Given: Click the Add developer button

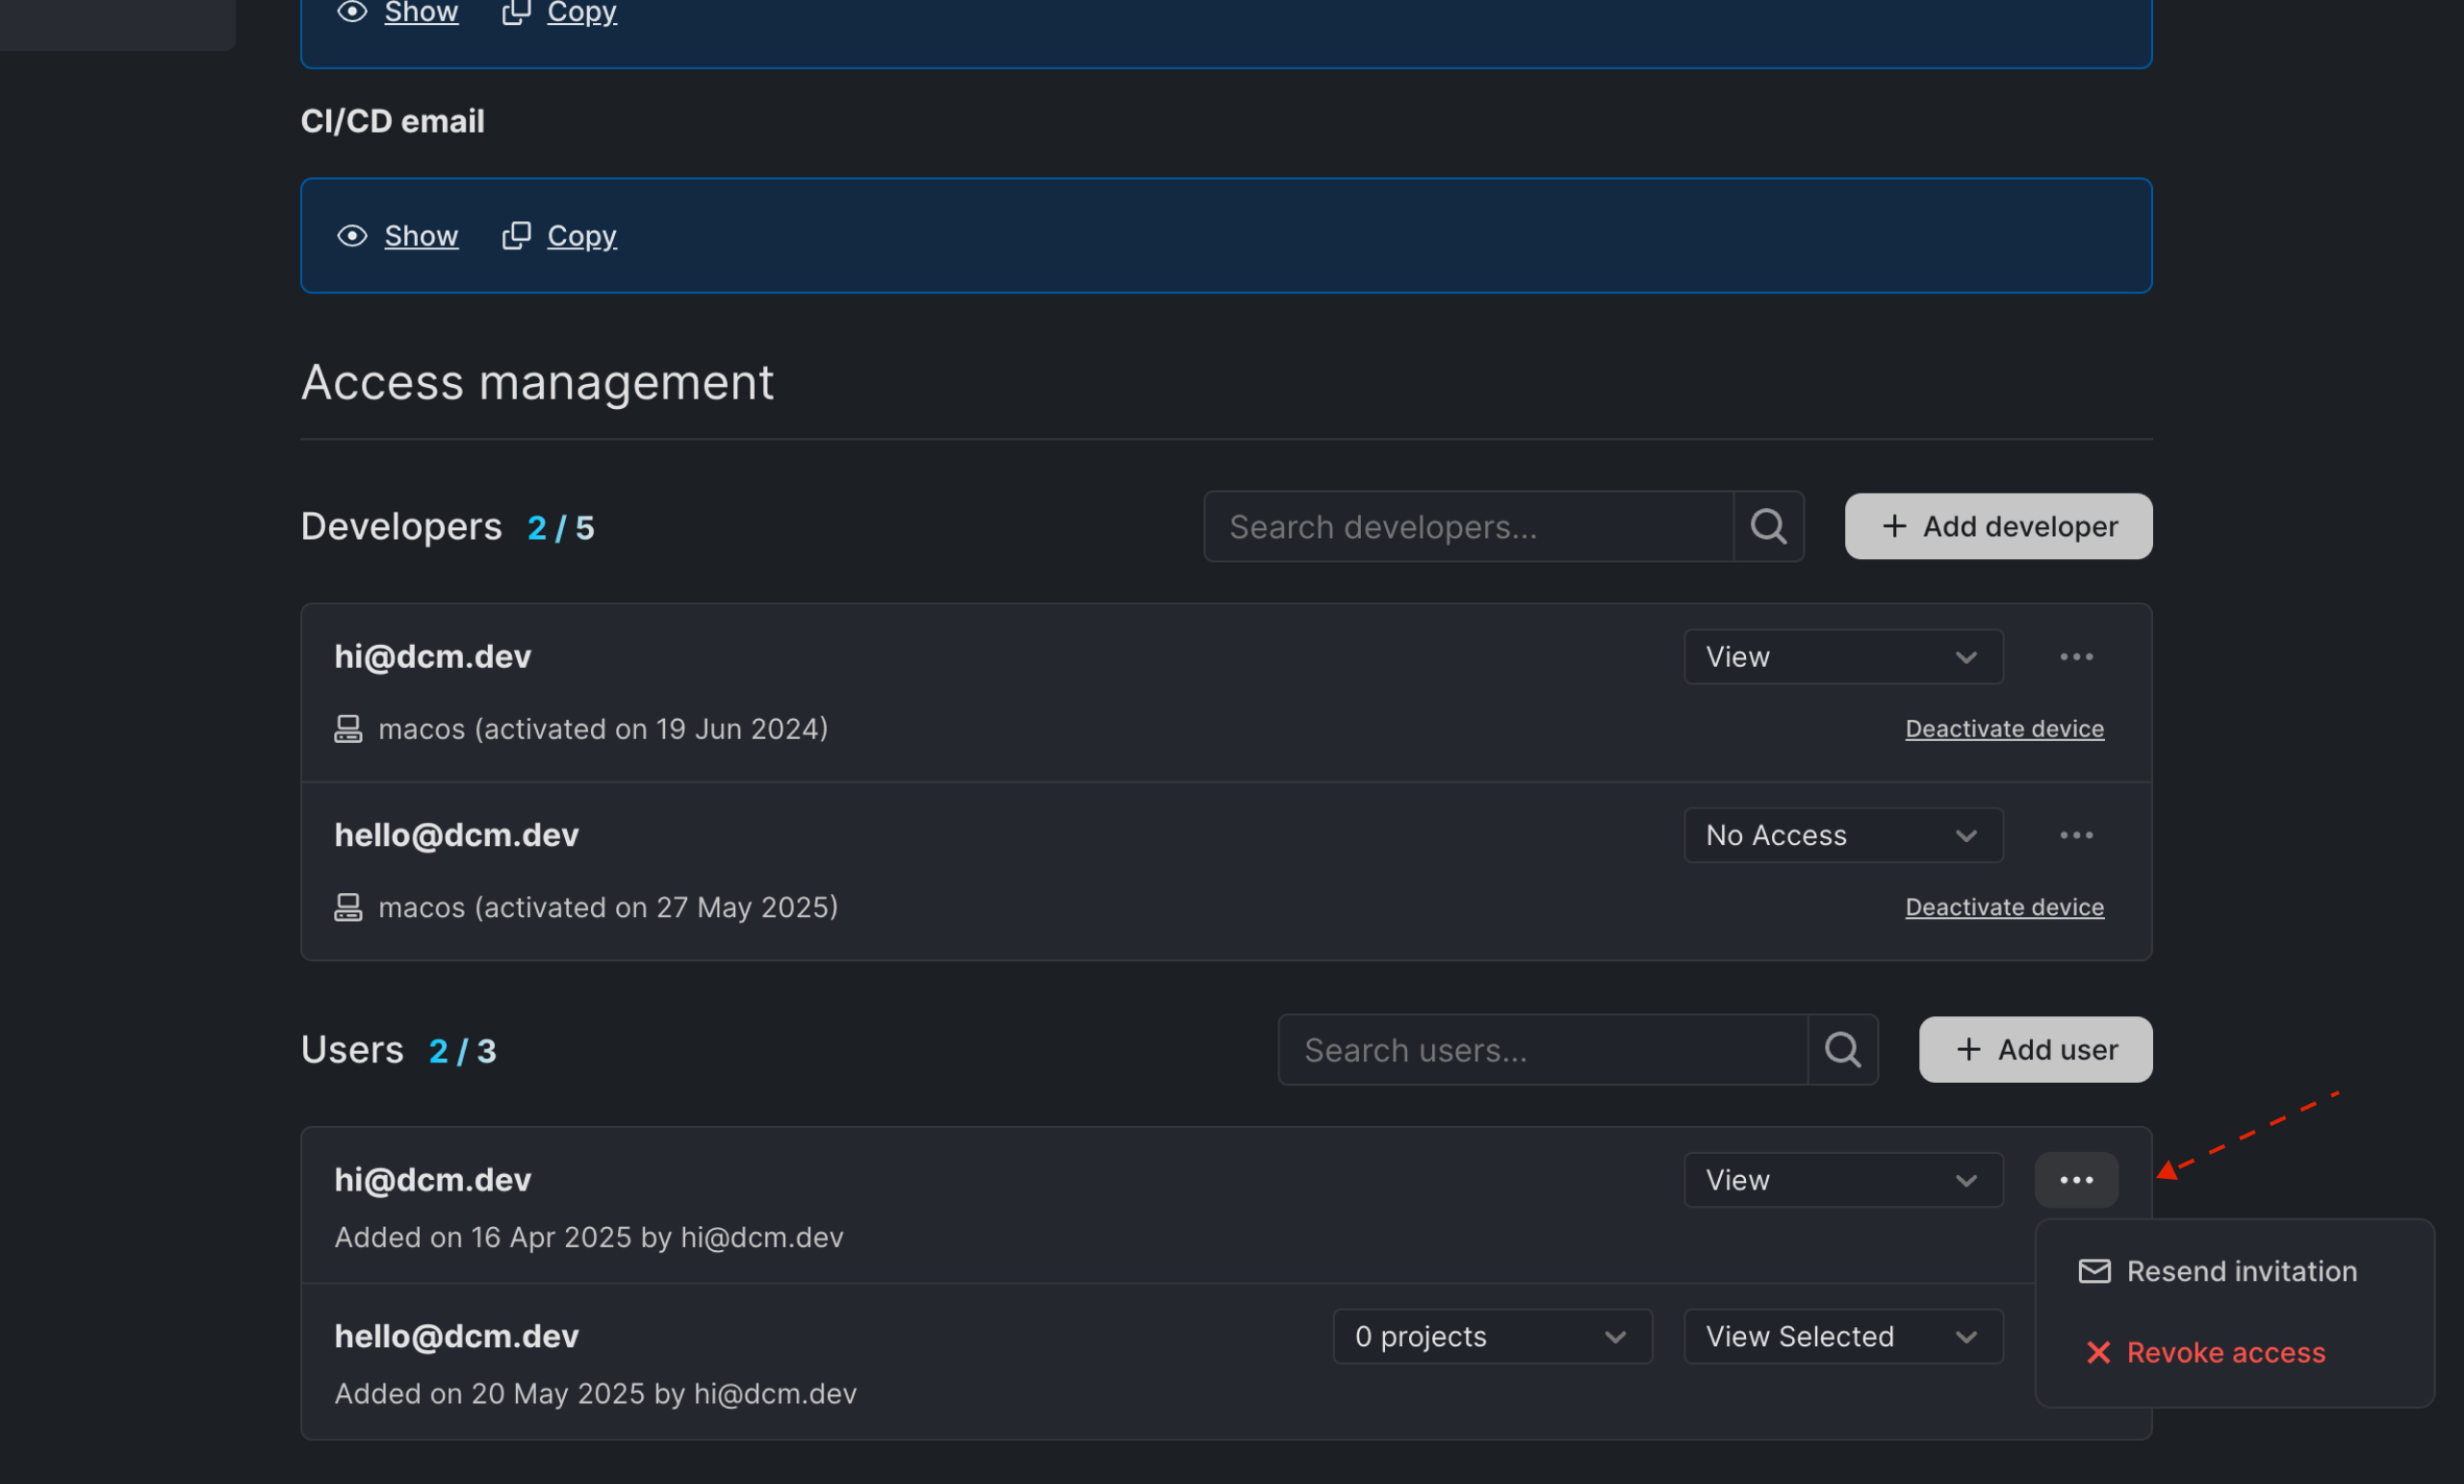Looking at the screenshot, I should (x=1998, y=526).
